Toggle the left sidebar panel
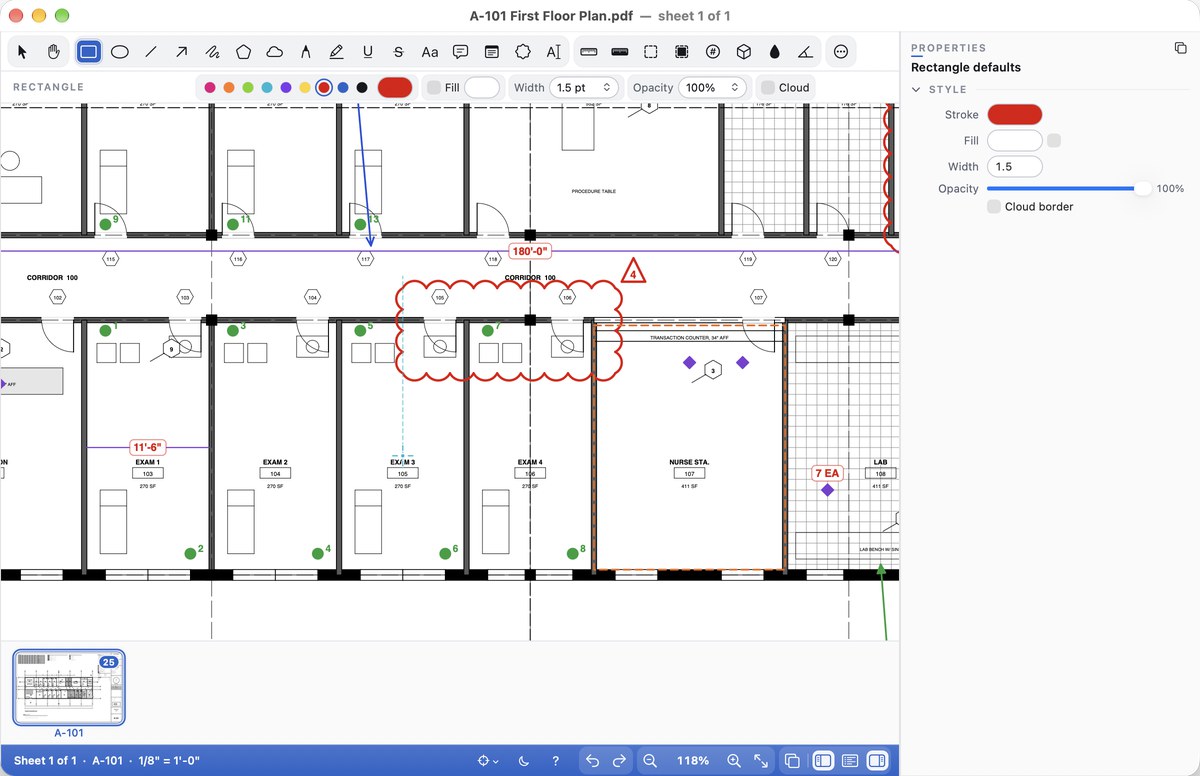Viewport: 1200px width, 776px height. tap(823, 761)
